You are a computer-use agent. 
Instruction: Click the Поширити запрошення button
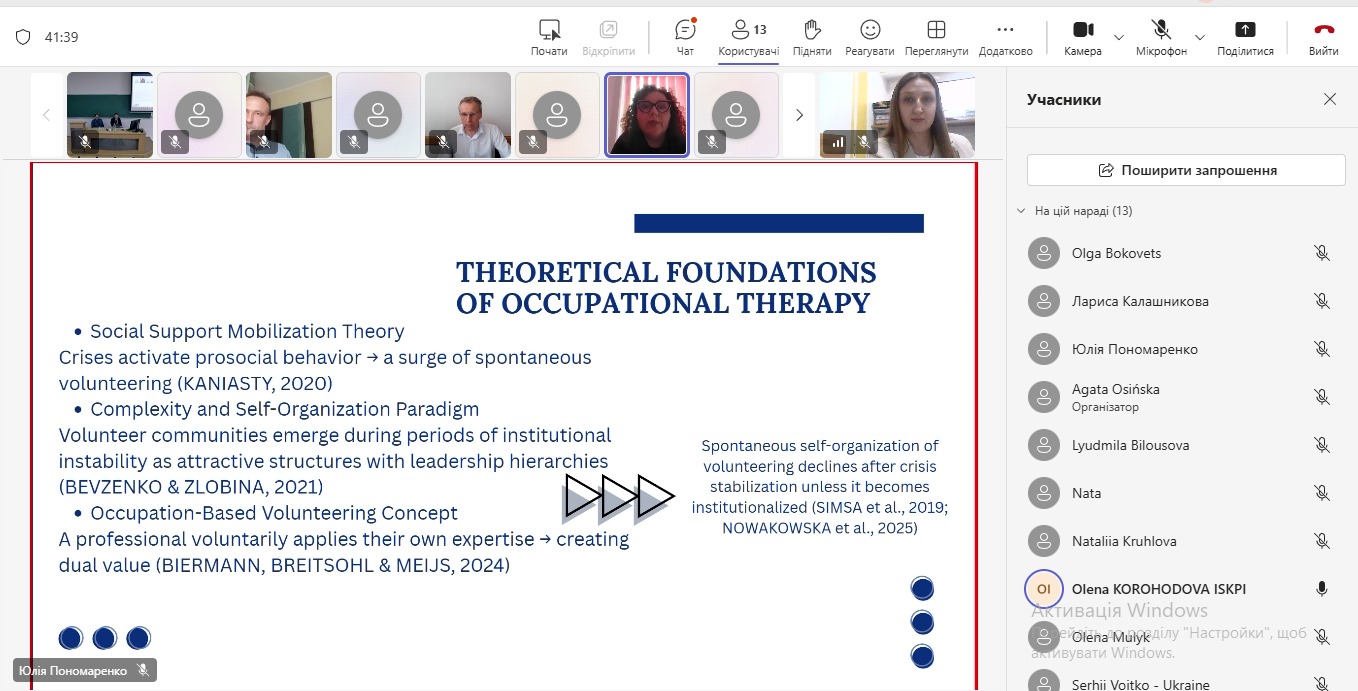[x=1186, y=170]
